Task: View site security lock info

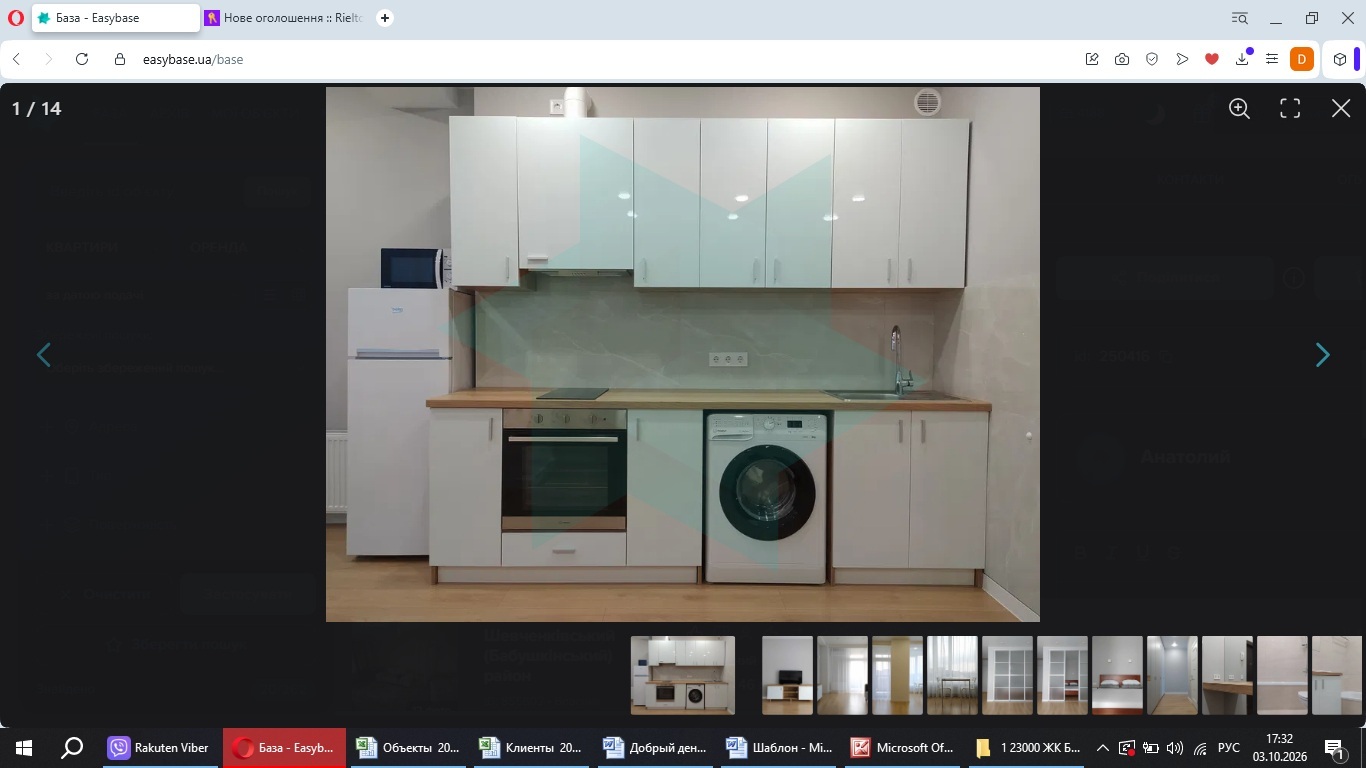Action: (x=120, y=59)
